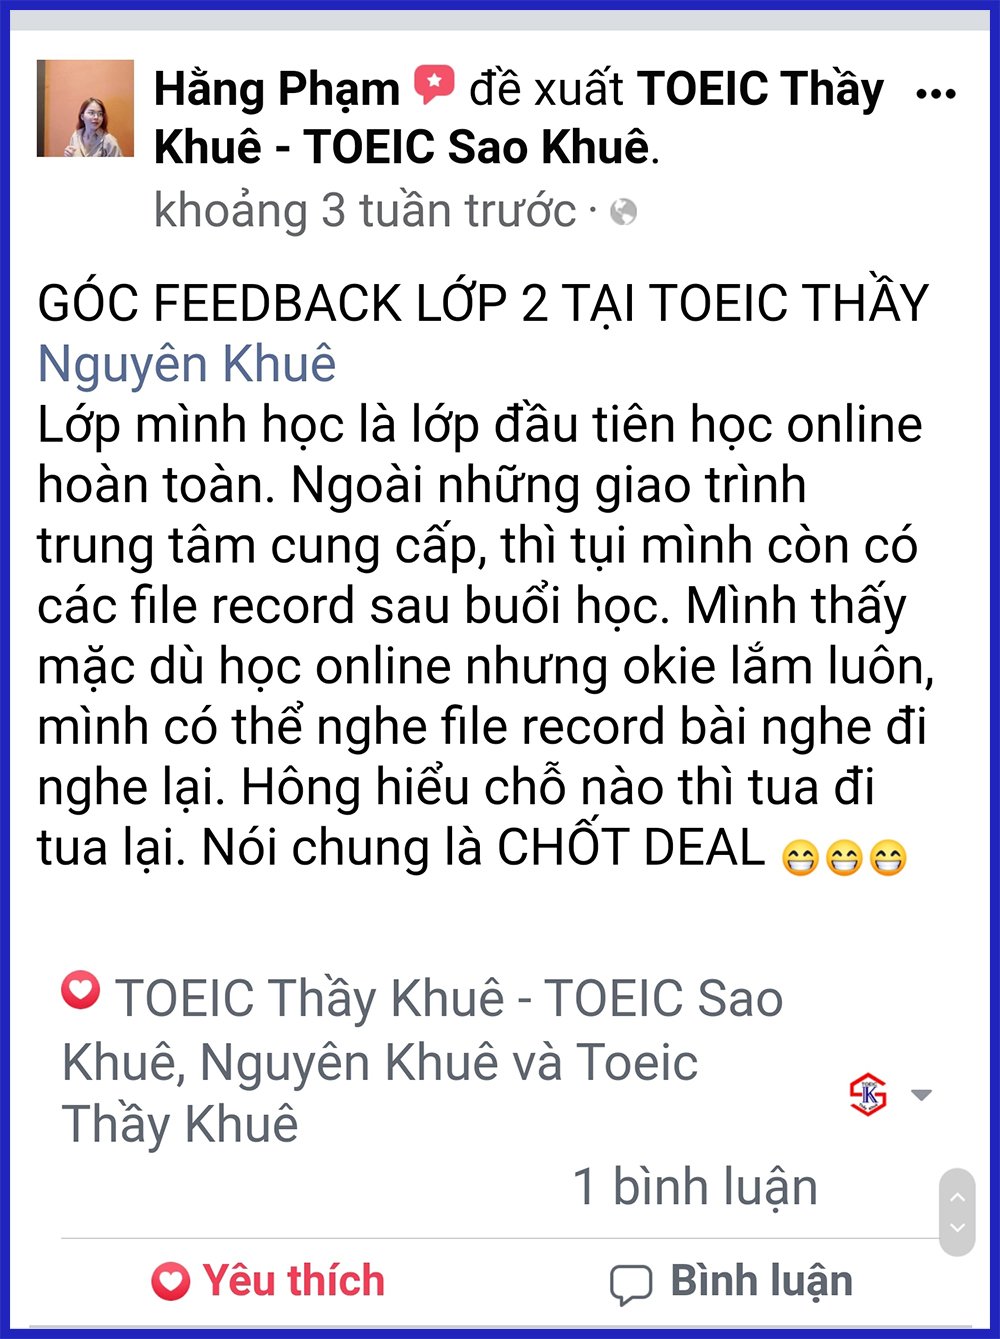Click the heart reaction icon above reactor names
The image size is (1000, 1339).
click(x=80, y=990)
